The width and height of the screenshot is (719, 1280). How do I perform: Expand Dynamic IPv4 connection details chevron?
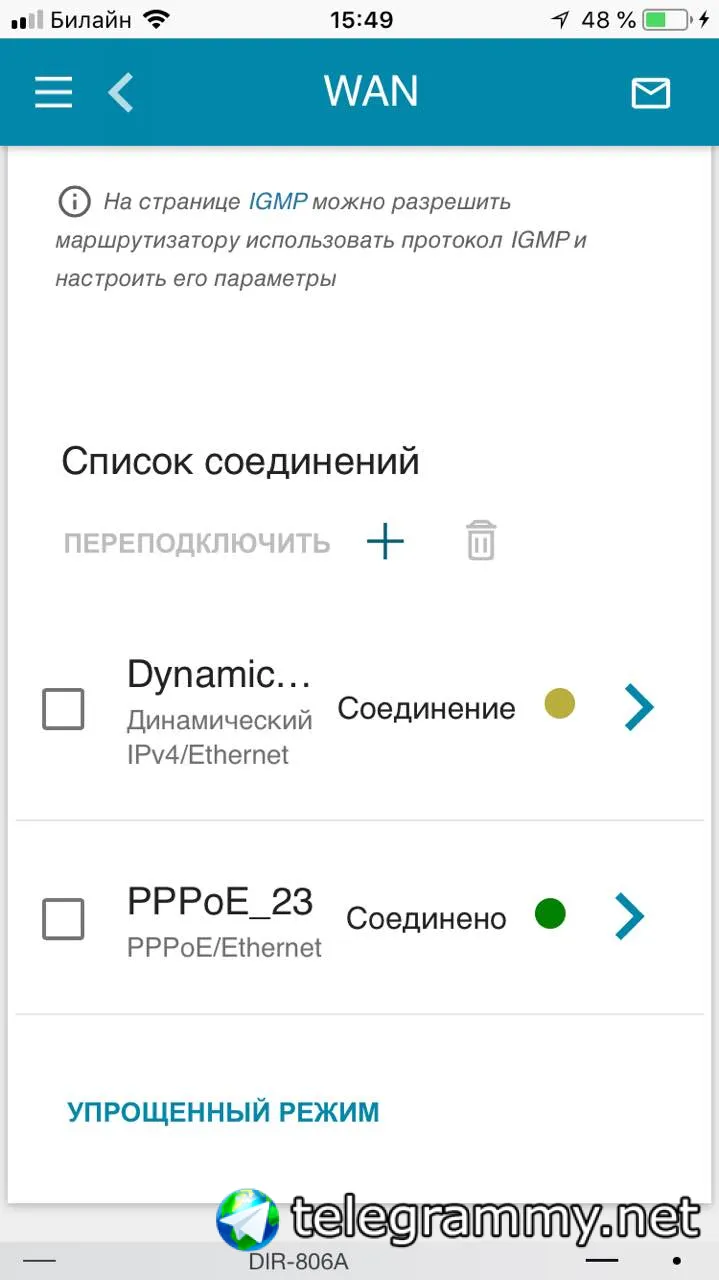[x=638, y=707]
